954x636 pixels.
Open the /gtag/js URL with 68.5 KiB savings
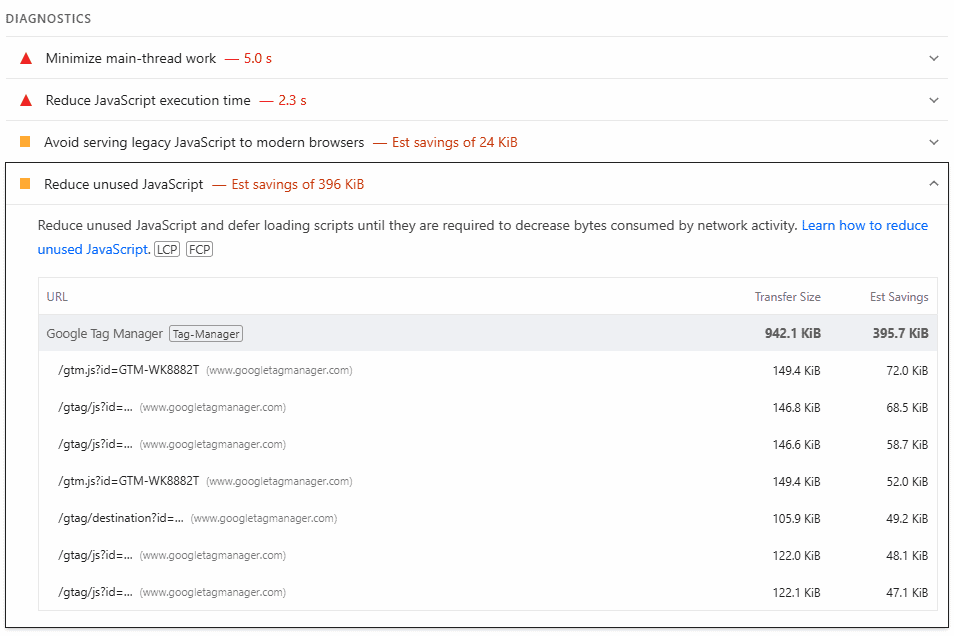click(96, 408)
